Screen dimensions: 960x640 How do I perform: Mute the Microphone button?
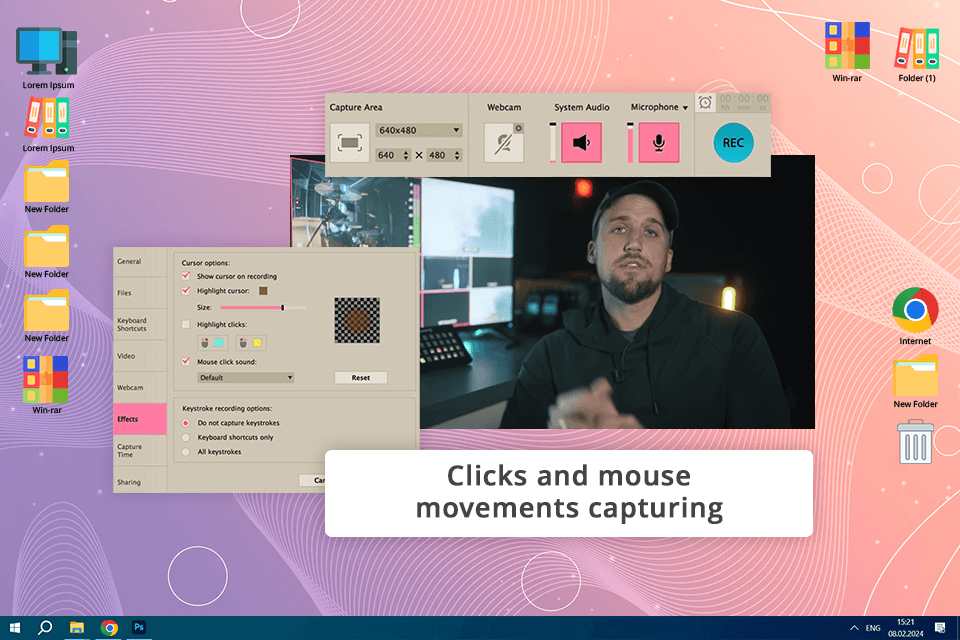click(658, 143)
